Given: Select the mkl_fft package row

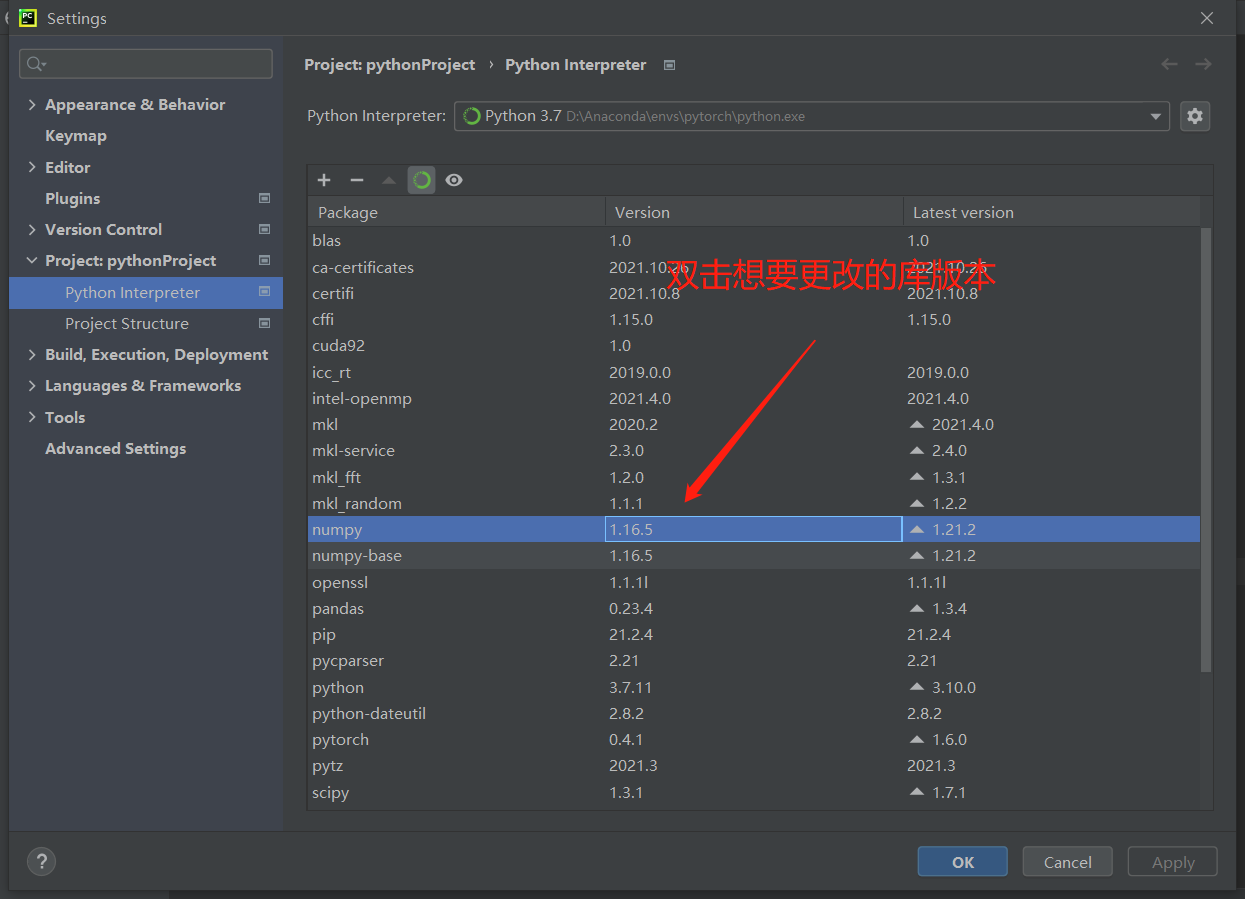Looking at the screenshot, I should click(x=754, y=477).
